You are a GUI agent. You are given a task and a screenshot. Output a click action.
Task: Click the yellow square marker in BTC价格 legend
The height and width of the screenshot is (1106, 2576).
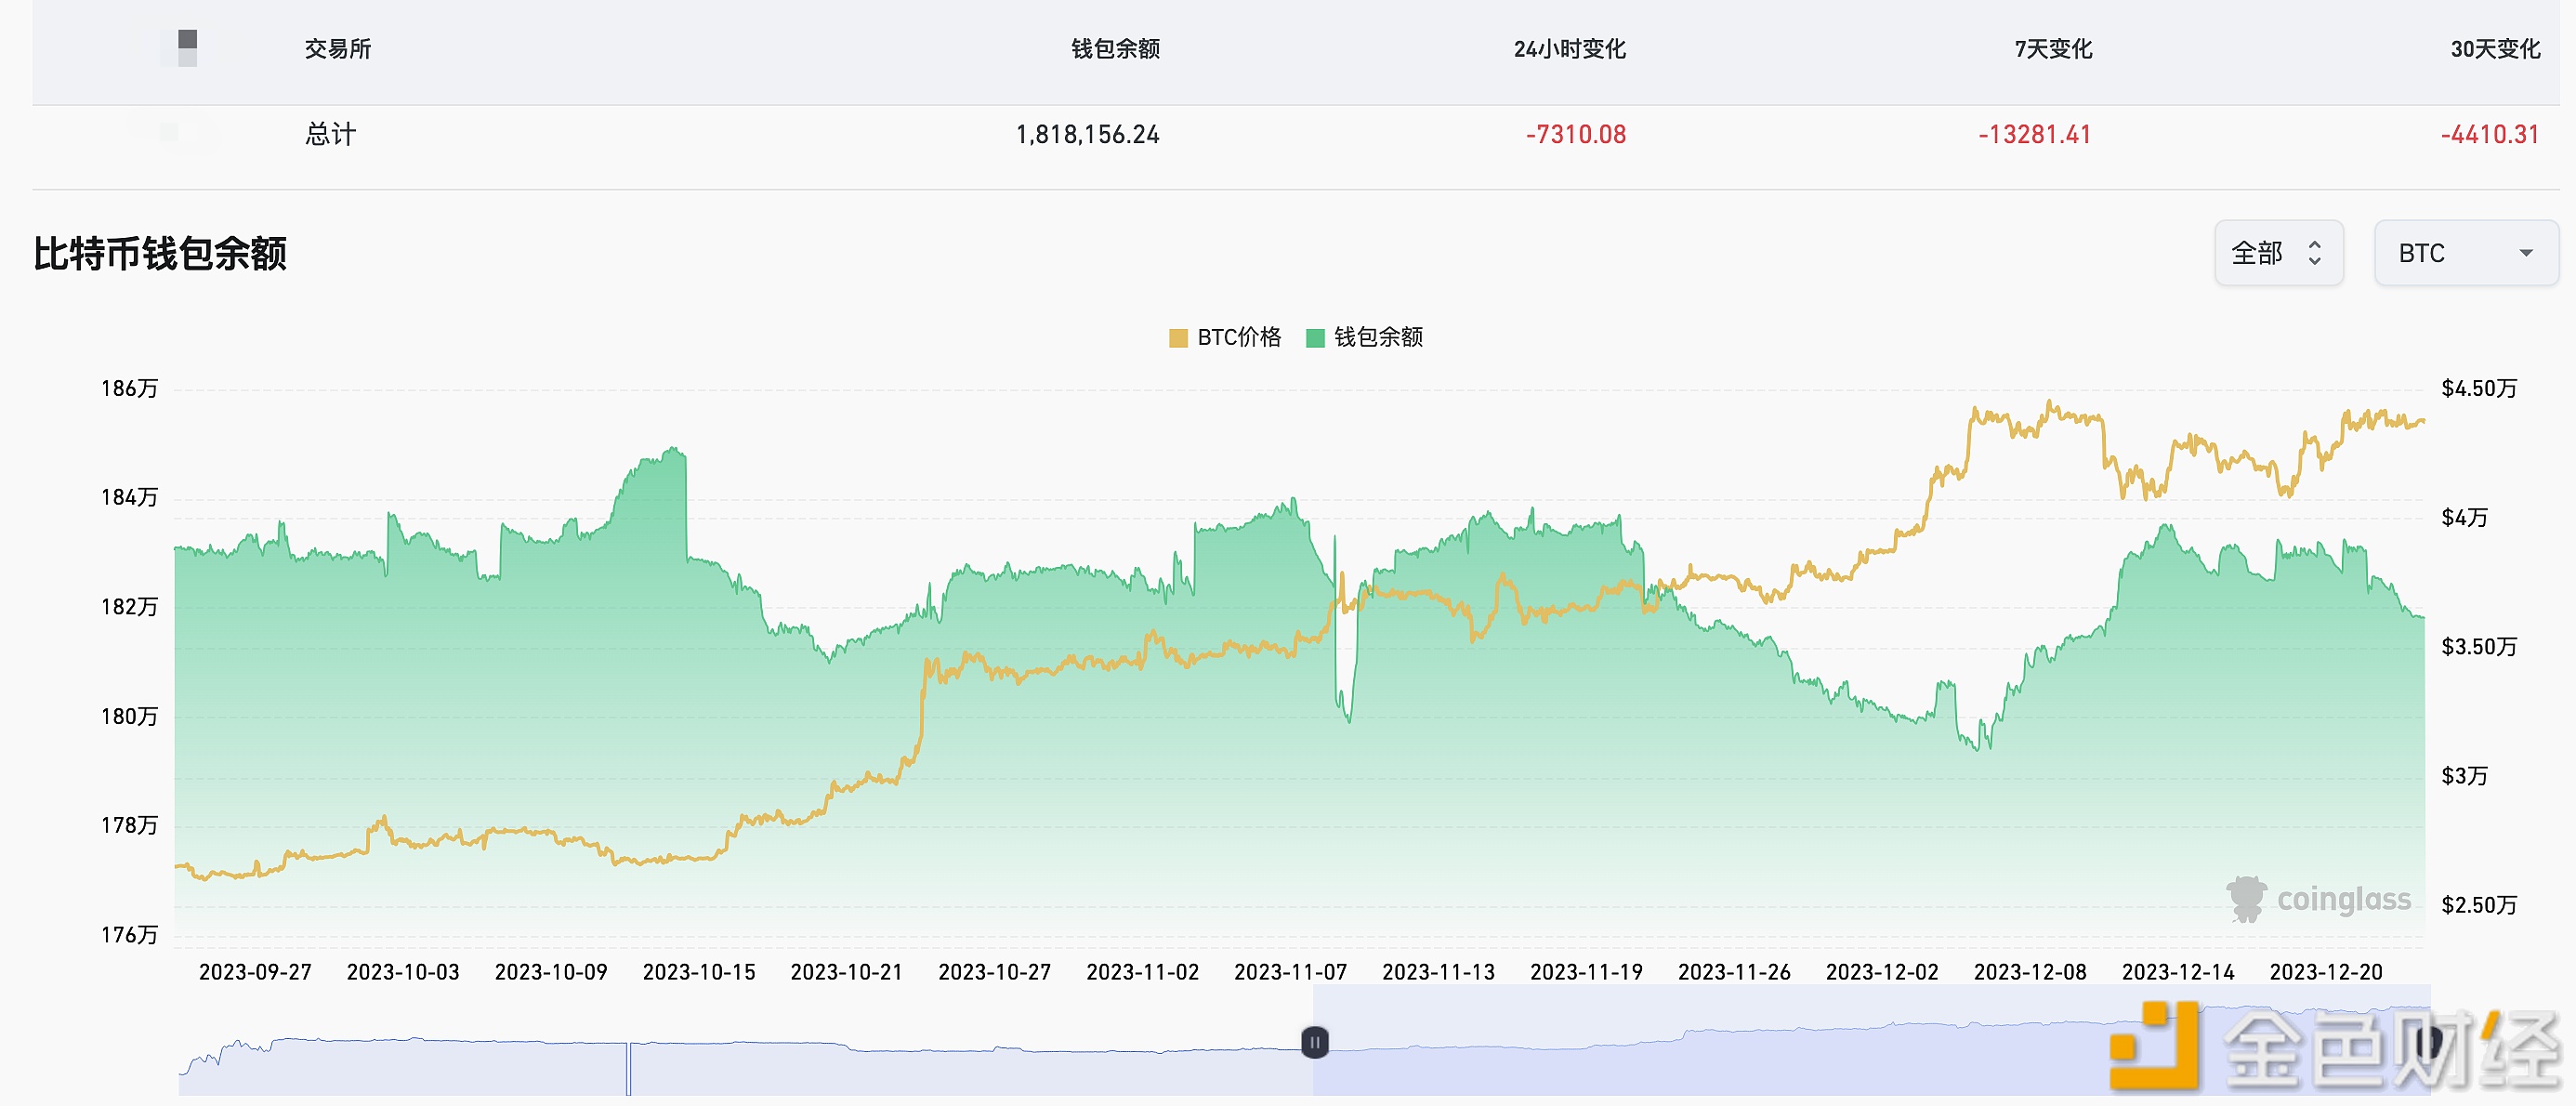[1178, 338]
